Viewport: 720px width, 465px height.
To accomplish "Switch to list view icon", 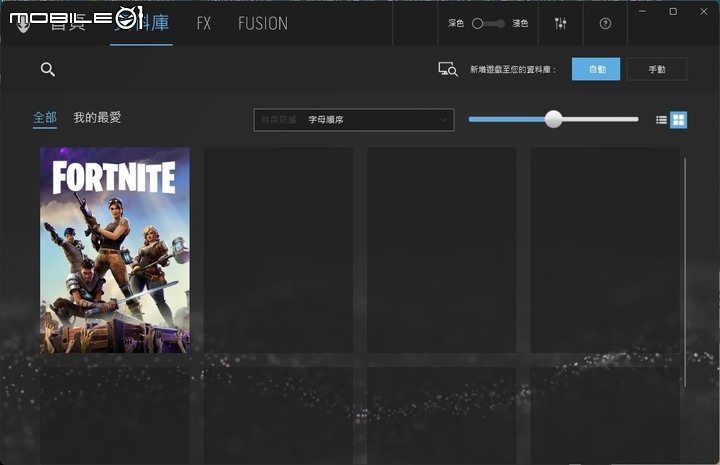I will (661, 120).
